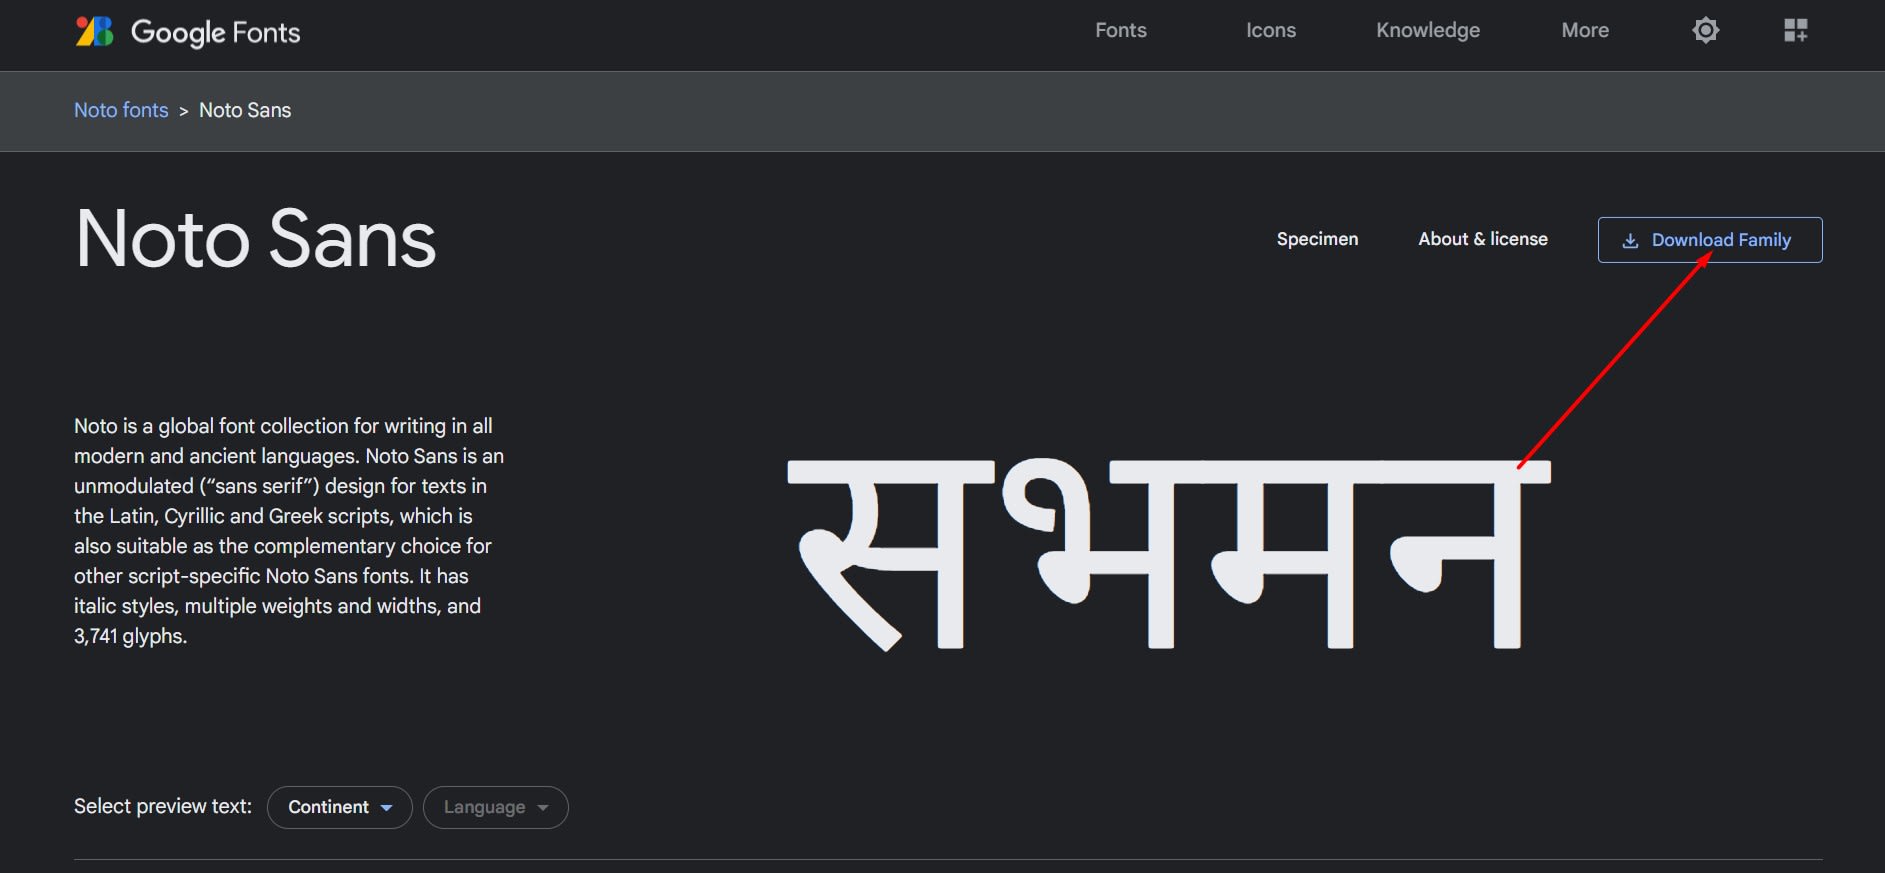The height and width of the screenshot is (873, 1885).
Task: Open the Icons menu item
Action: click(1271, 30)
